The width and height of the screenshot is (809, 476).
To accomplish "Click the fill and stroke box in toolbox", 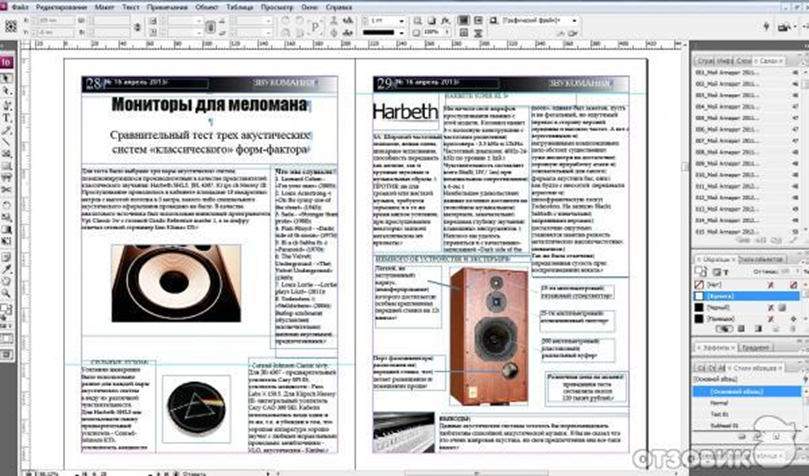I will pyautogui.click(x=6, y=309).
